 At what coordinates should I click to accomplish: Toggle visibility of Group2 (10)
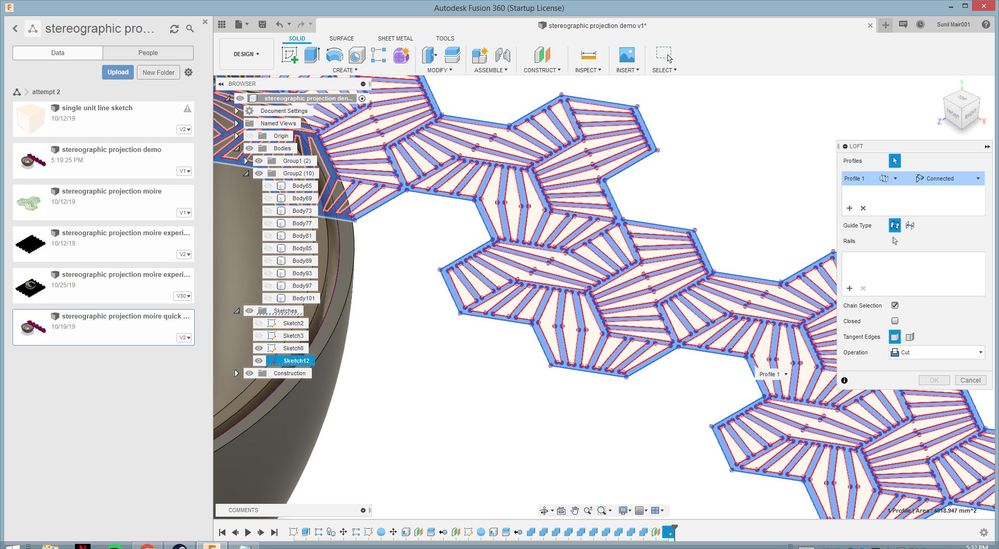click(x=259, y=173)
